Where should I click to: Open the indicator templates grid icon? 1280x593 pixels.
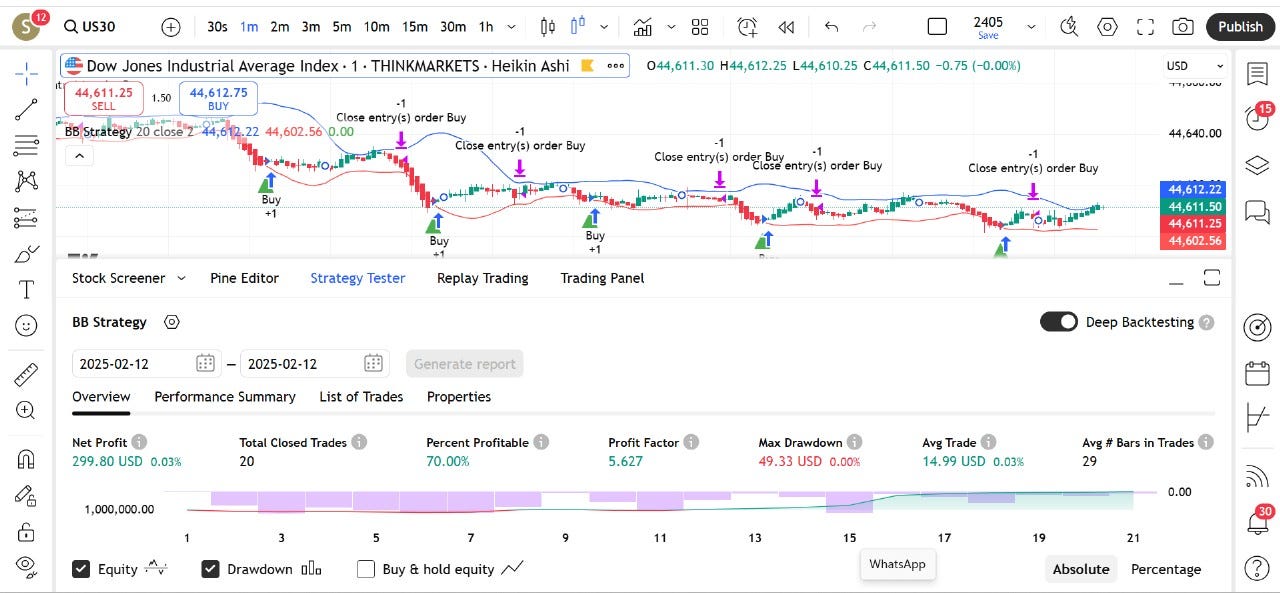[700, 27]
